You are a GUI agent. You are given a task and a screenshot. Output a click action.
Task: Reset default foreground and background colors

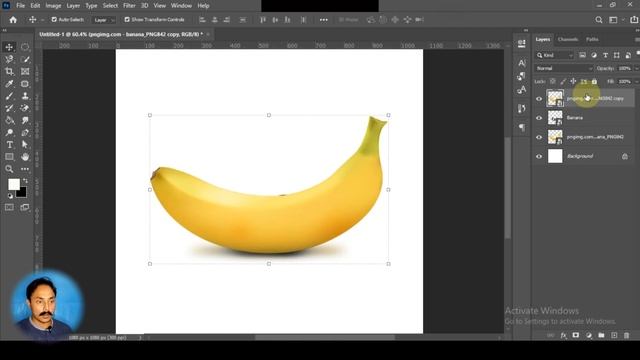pos(10,196)
